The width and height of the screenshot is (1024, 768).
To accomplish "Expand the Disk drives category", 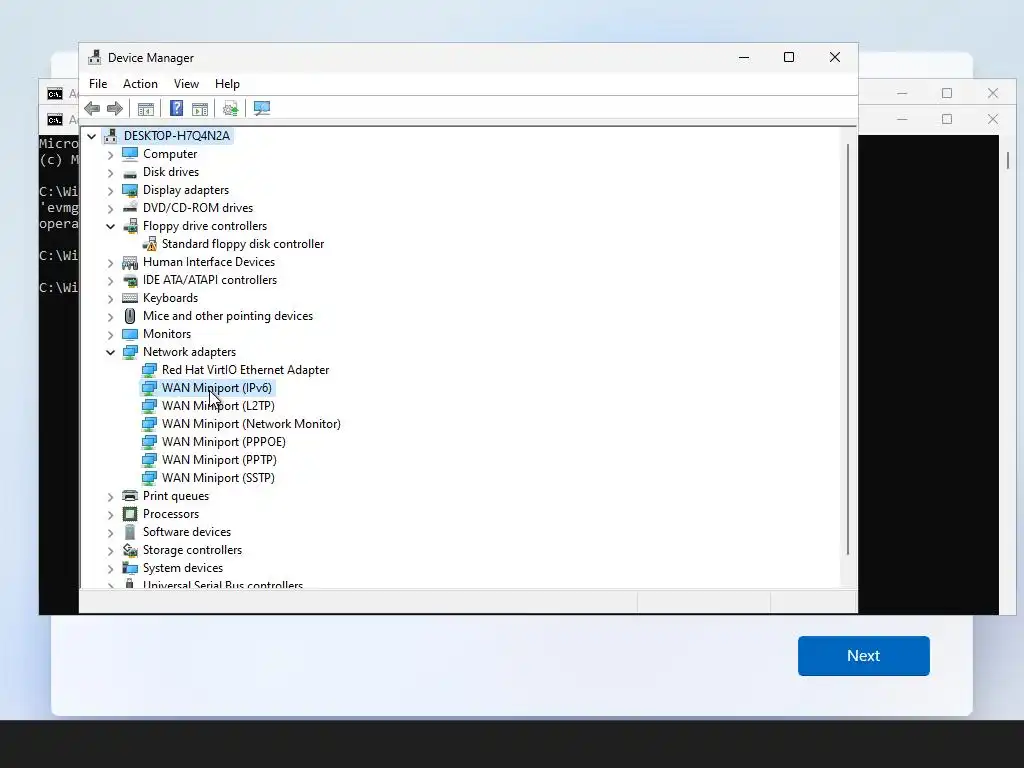I will click(110, 173).
